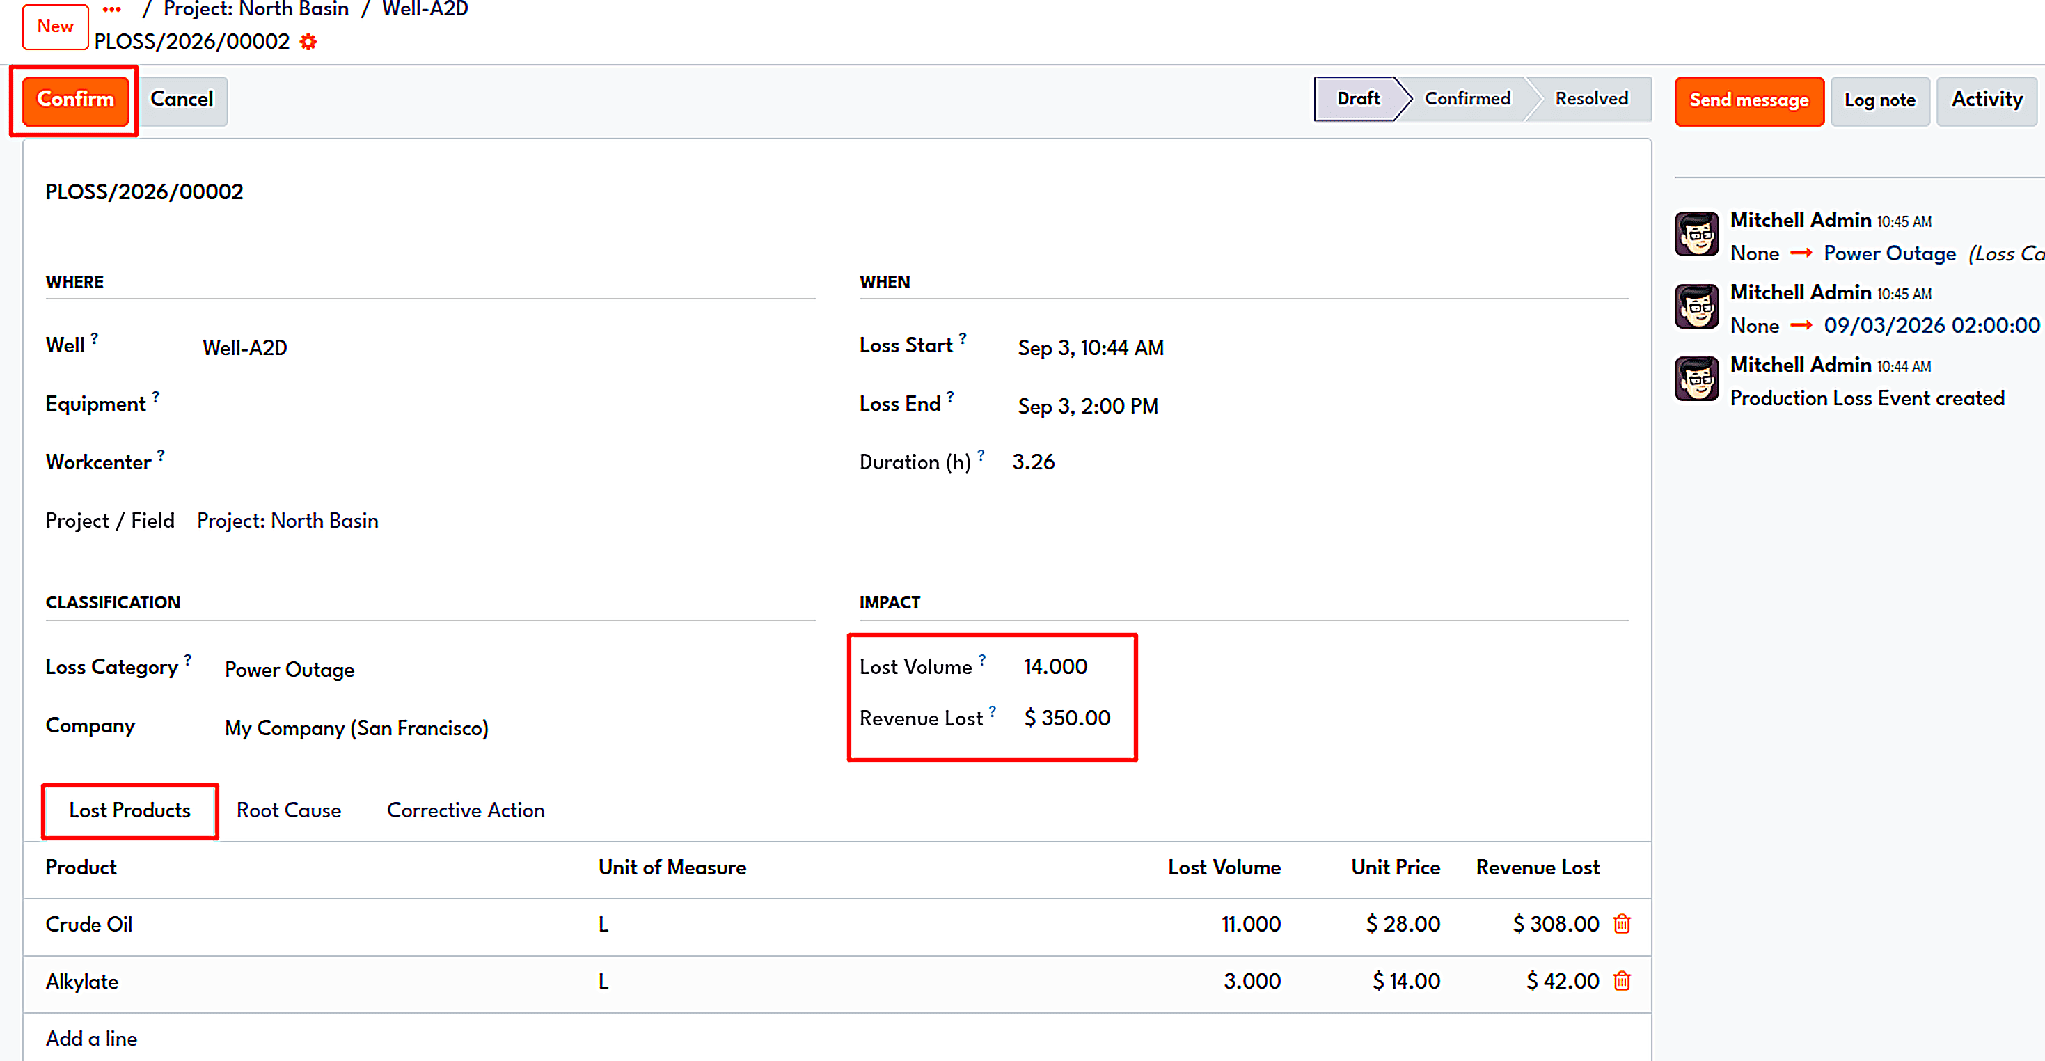
Task: Create a New record
Action: [55, 26]
